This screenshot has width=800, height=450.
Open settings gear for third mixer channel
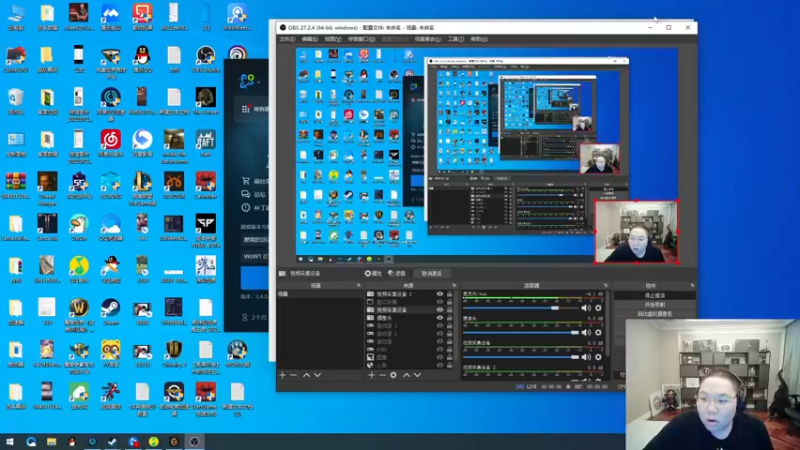pos(598,357)
